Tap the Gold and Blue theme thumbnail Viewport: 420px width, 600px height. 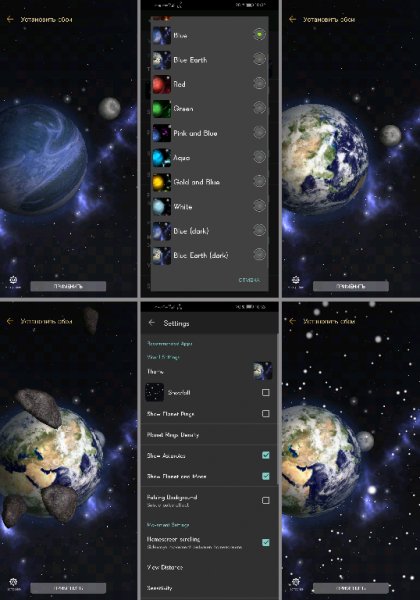pos(161,182)
